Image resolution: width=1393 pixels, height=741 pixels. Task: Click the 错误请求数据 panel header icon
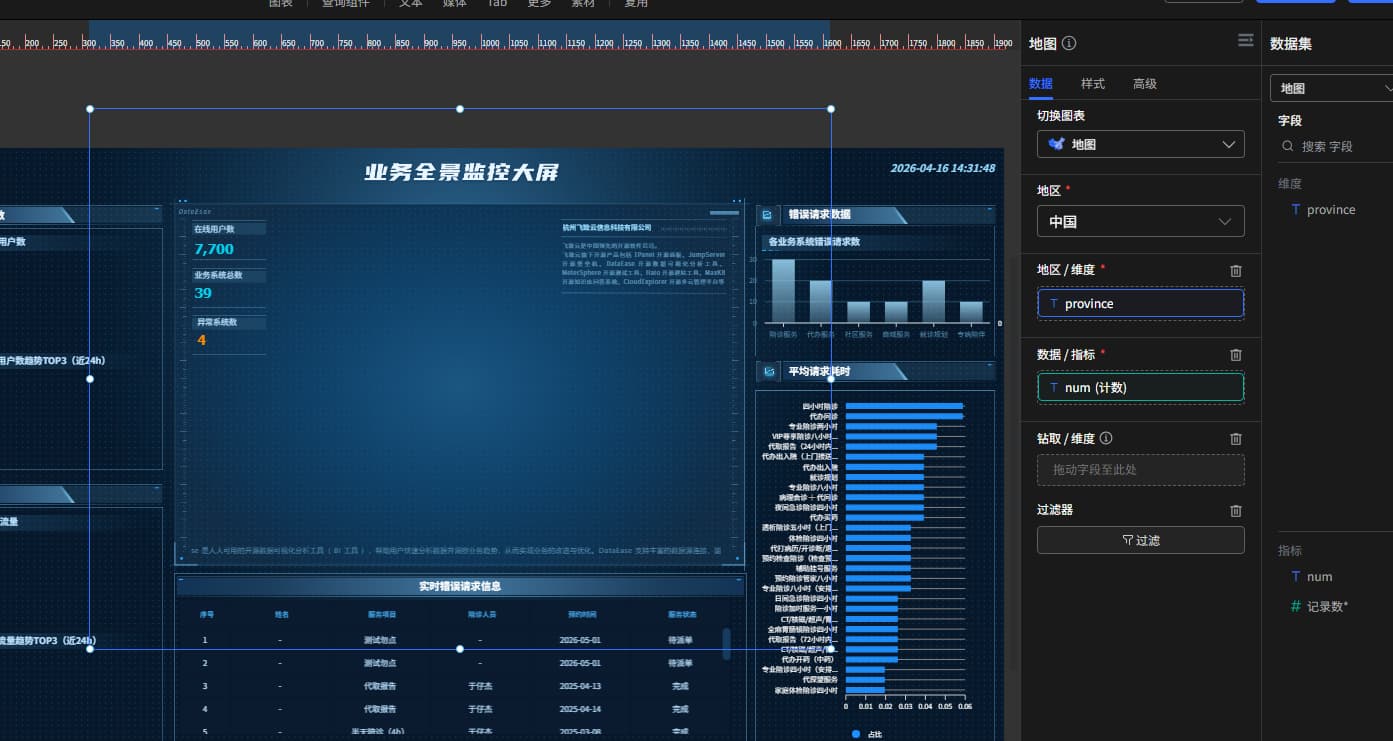[x=767, y=215]
